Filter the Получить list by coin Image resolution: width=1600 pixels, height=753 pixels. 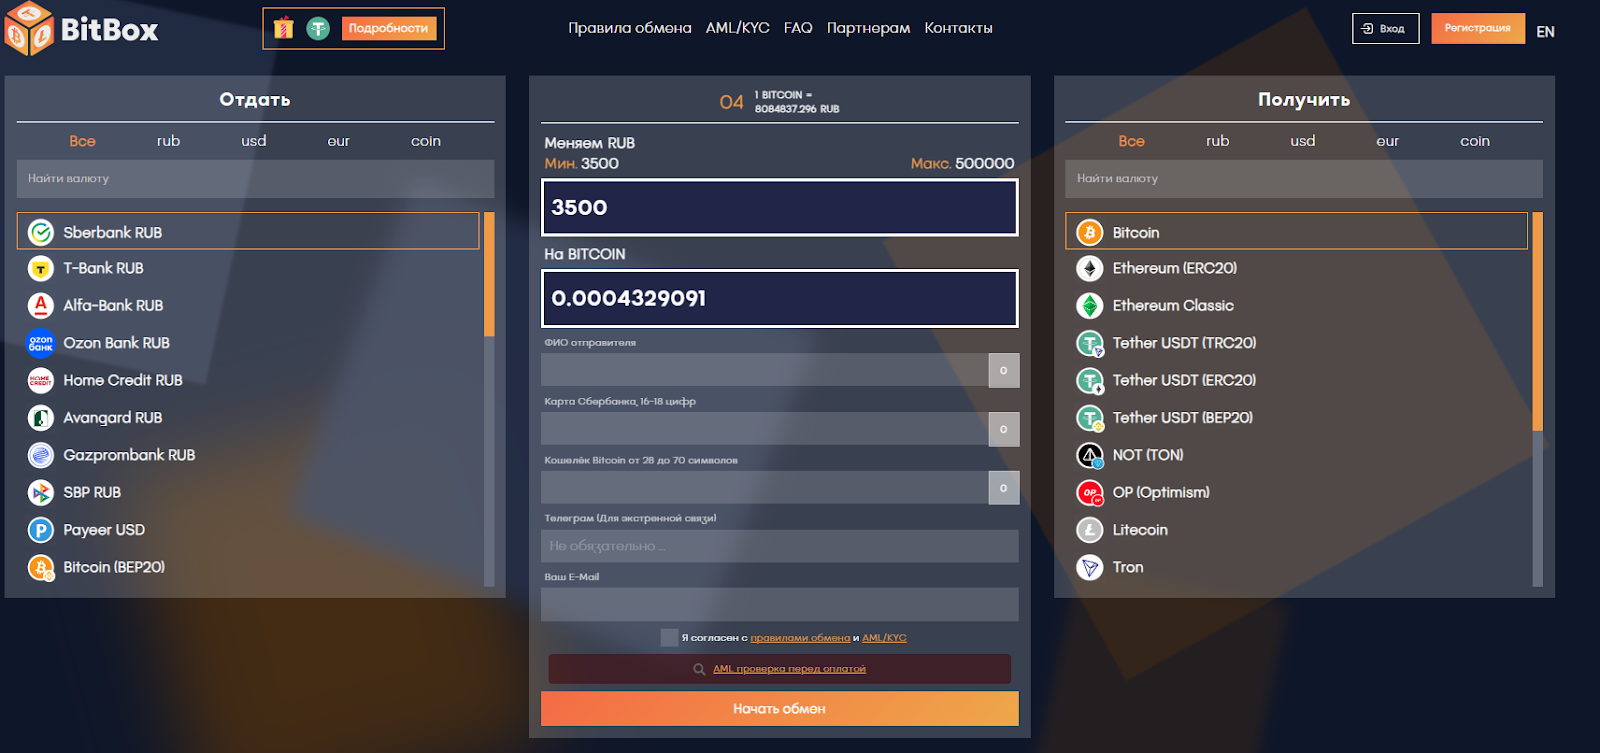[1475, 141]
